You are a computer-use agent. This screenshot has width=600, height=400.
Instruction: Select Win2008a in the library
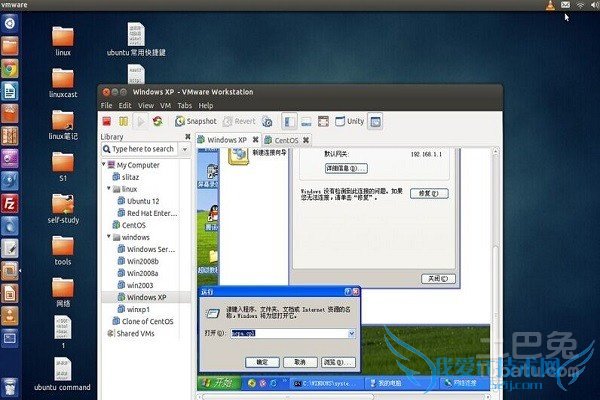[x=138, y=273]
